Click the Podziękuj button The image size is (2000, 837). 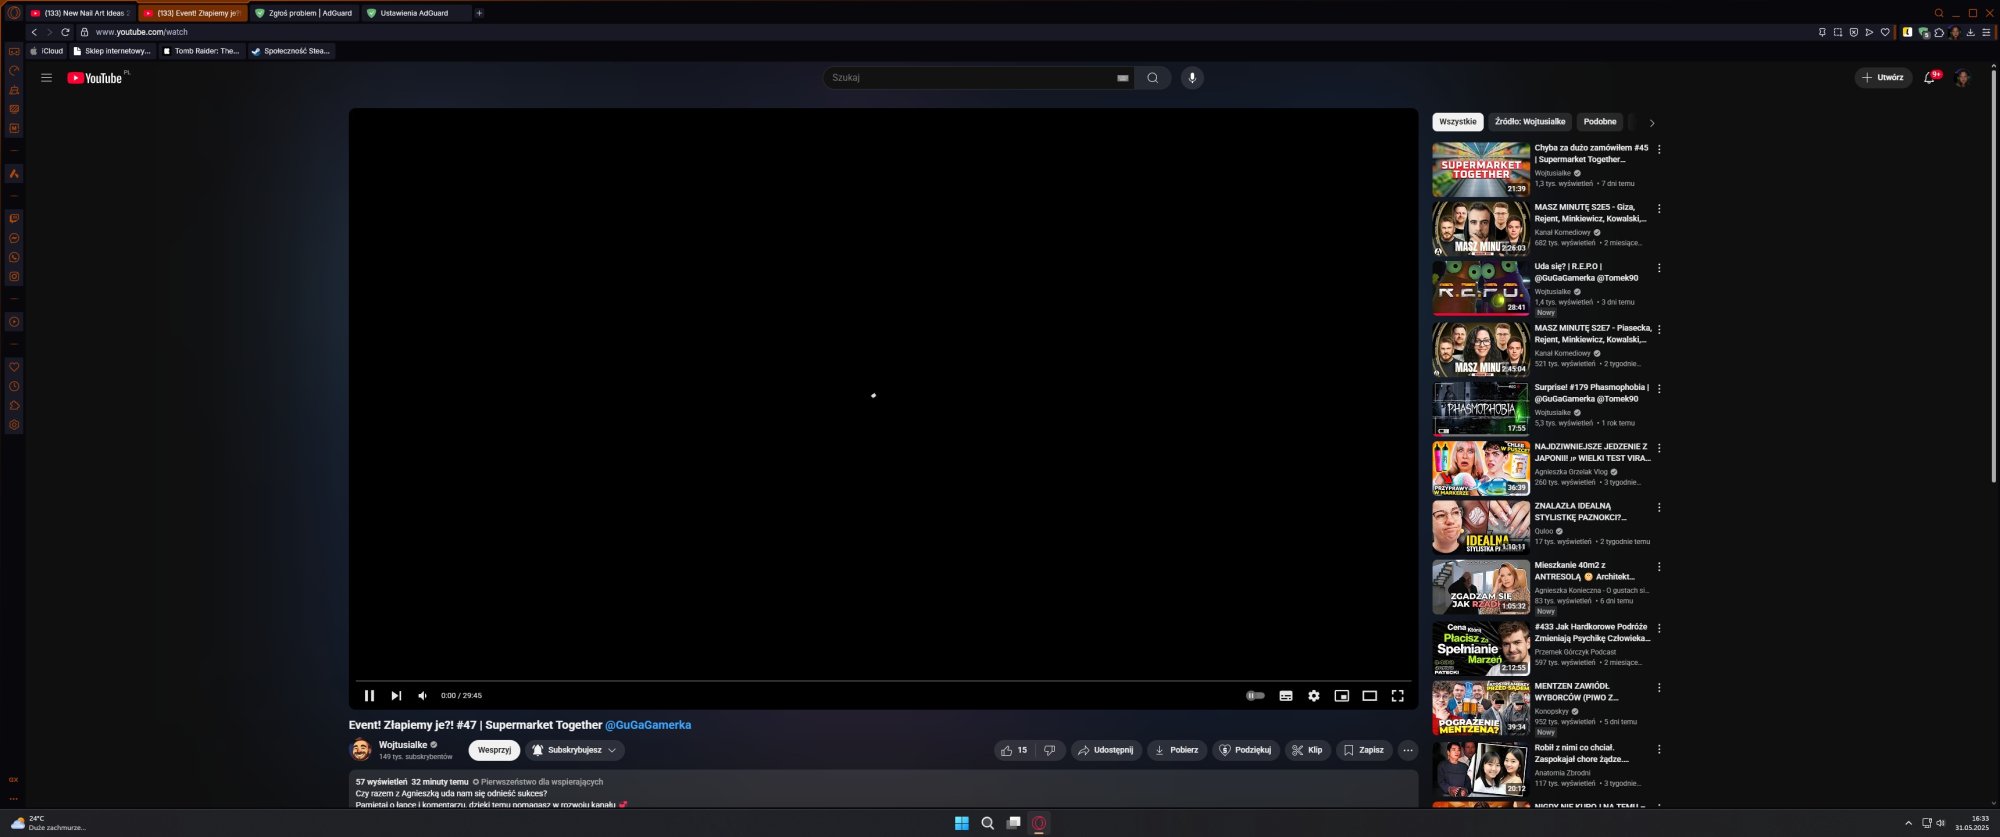click(1245, 750)
